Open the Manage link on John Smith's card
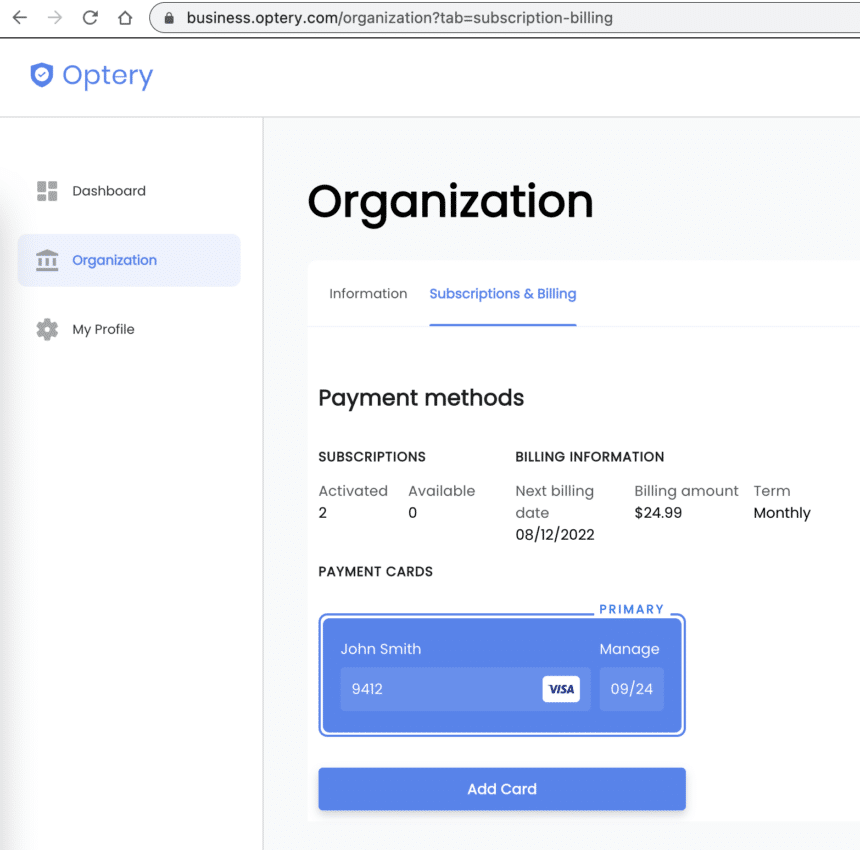 pos(629,649)
